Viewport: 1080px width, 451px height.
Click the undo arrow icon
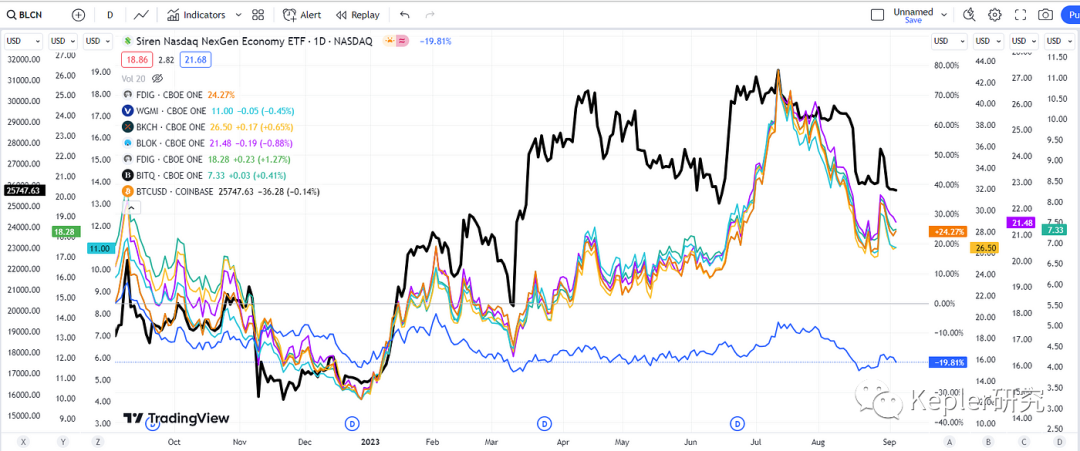point(404,14)
